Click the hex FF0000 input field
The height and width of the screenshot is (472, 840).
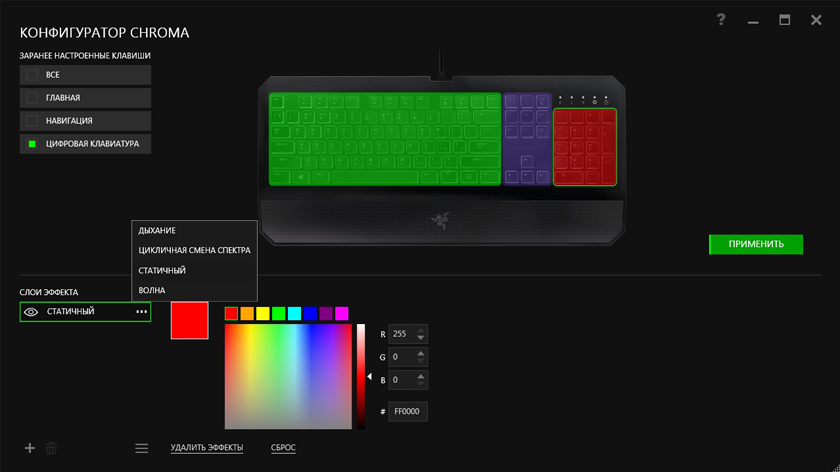coord(408,411)
